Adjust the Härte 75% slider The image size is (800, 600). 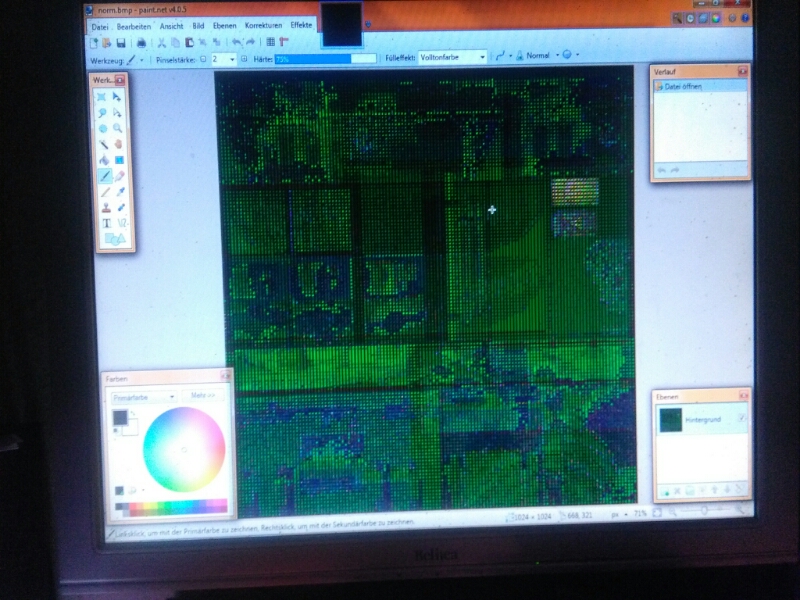[326, 59]
